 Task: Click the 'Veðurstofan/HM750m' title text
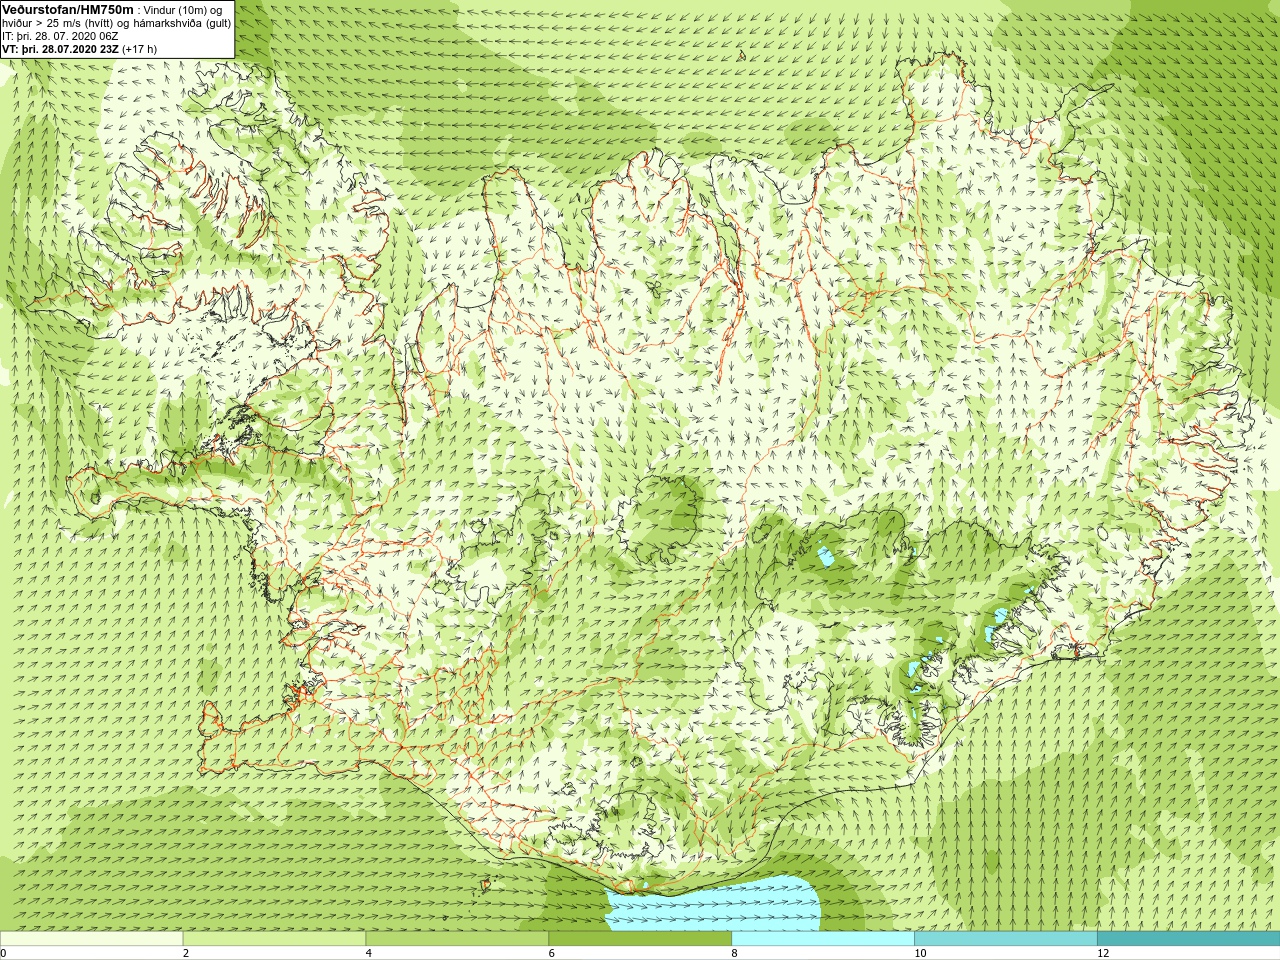pos(68,9)
